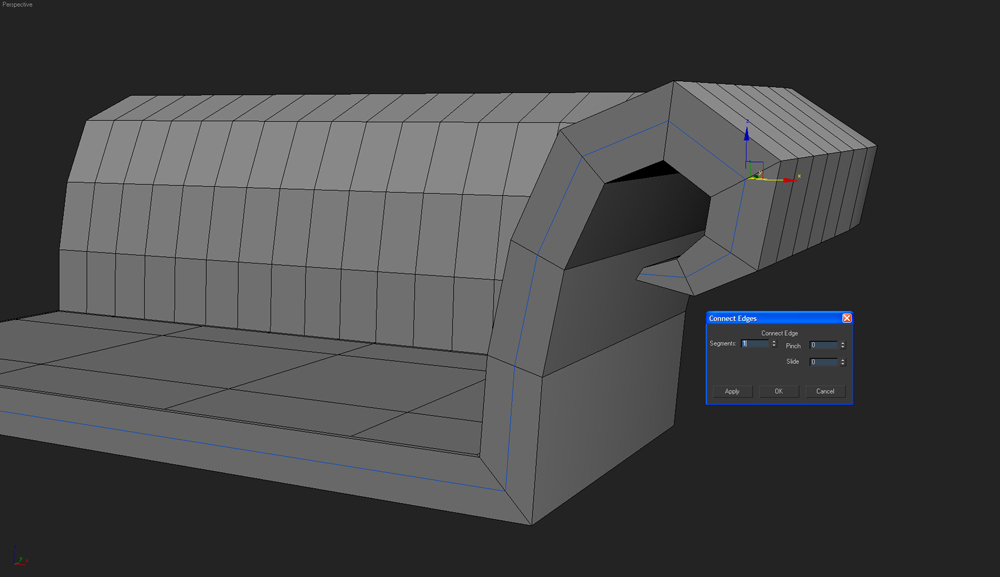The height and width of the screenshot is (577, 1000).
Task: Click the Slide value field
Action: pos(824,362)
